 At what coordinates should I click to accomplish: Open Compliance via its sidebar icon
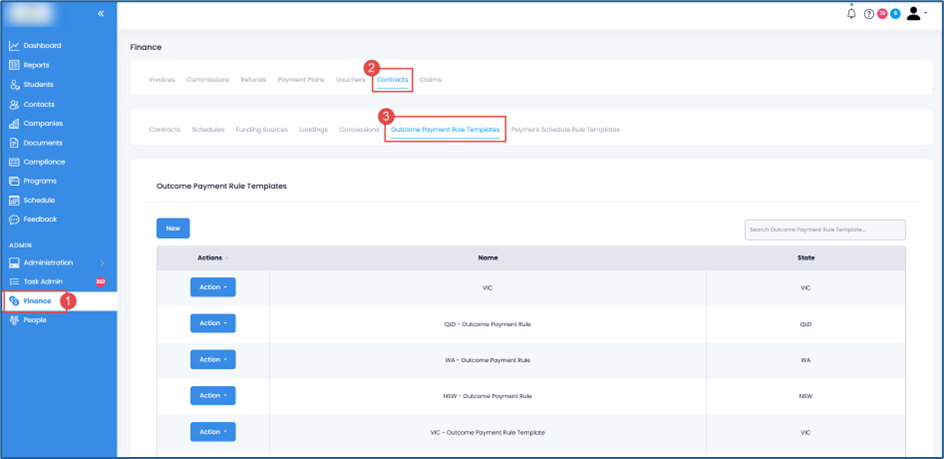pyautogui.click(x=14, y=162)
